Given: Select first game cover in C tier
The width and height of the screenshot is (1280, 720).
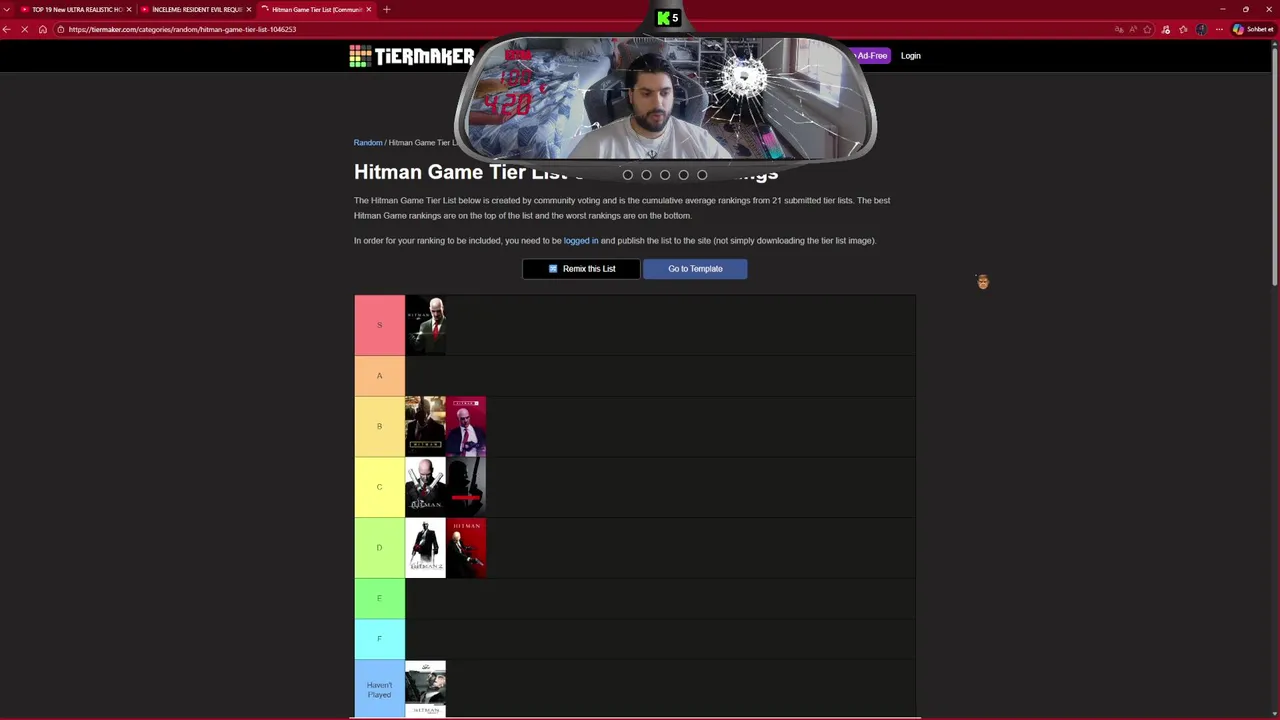Looking at the screenshot, I should pos(425,487).
